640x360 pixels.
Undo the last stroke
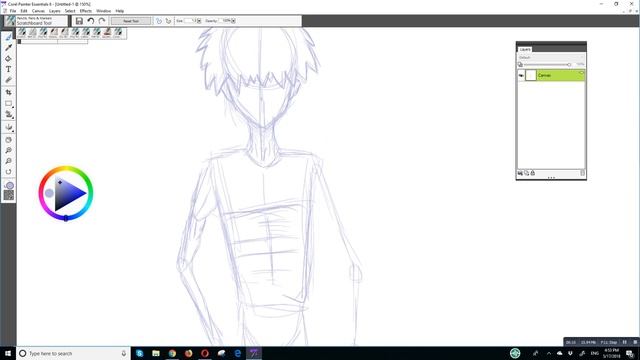[x=91, y=21]
